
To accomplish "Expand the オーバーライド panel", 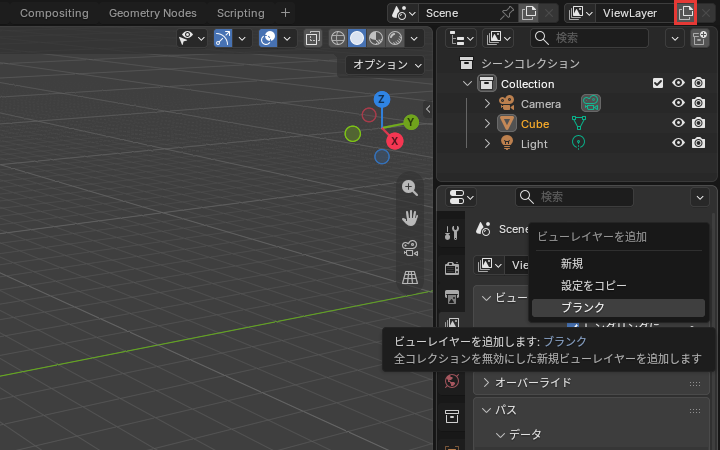I will point(591,382).
